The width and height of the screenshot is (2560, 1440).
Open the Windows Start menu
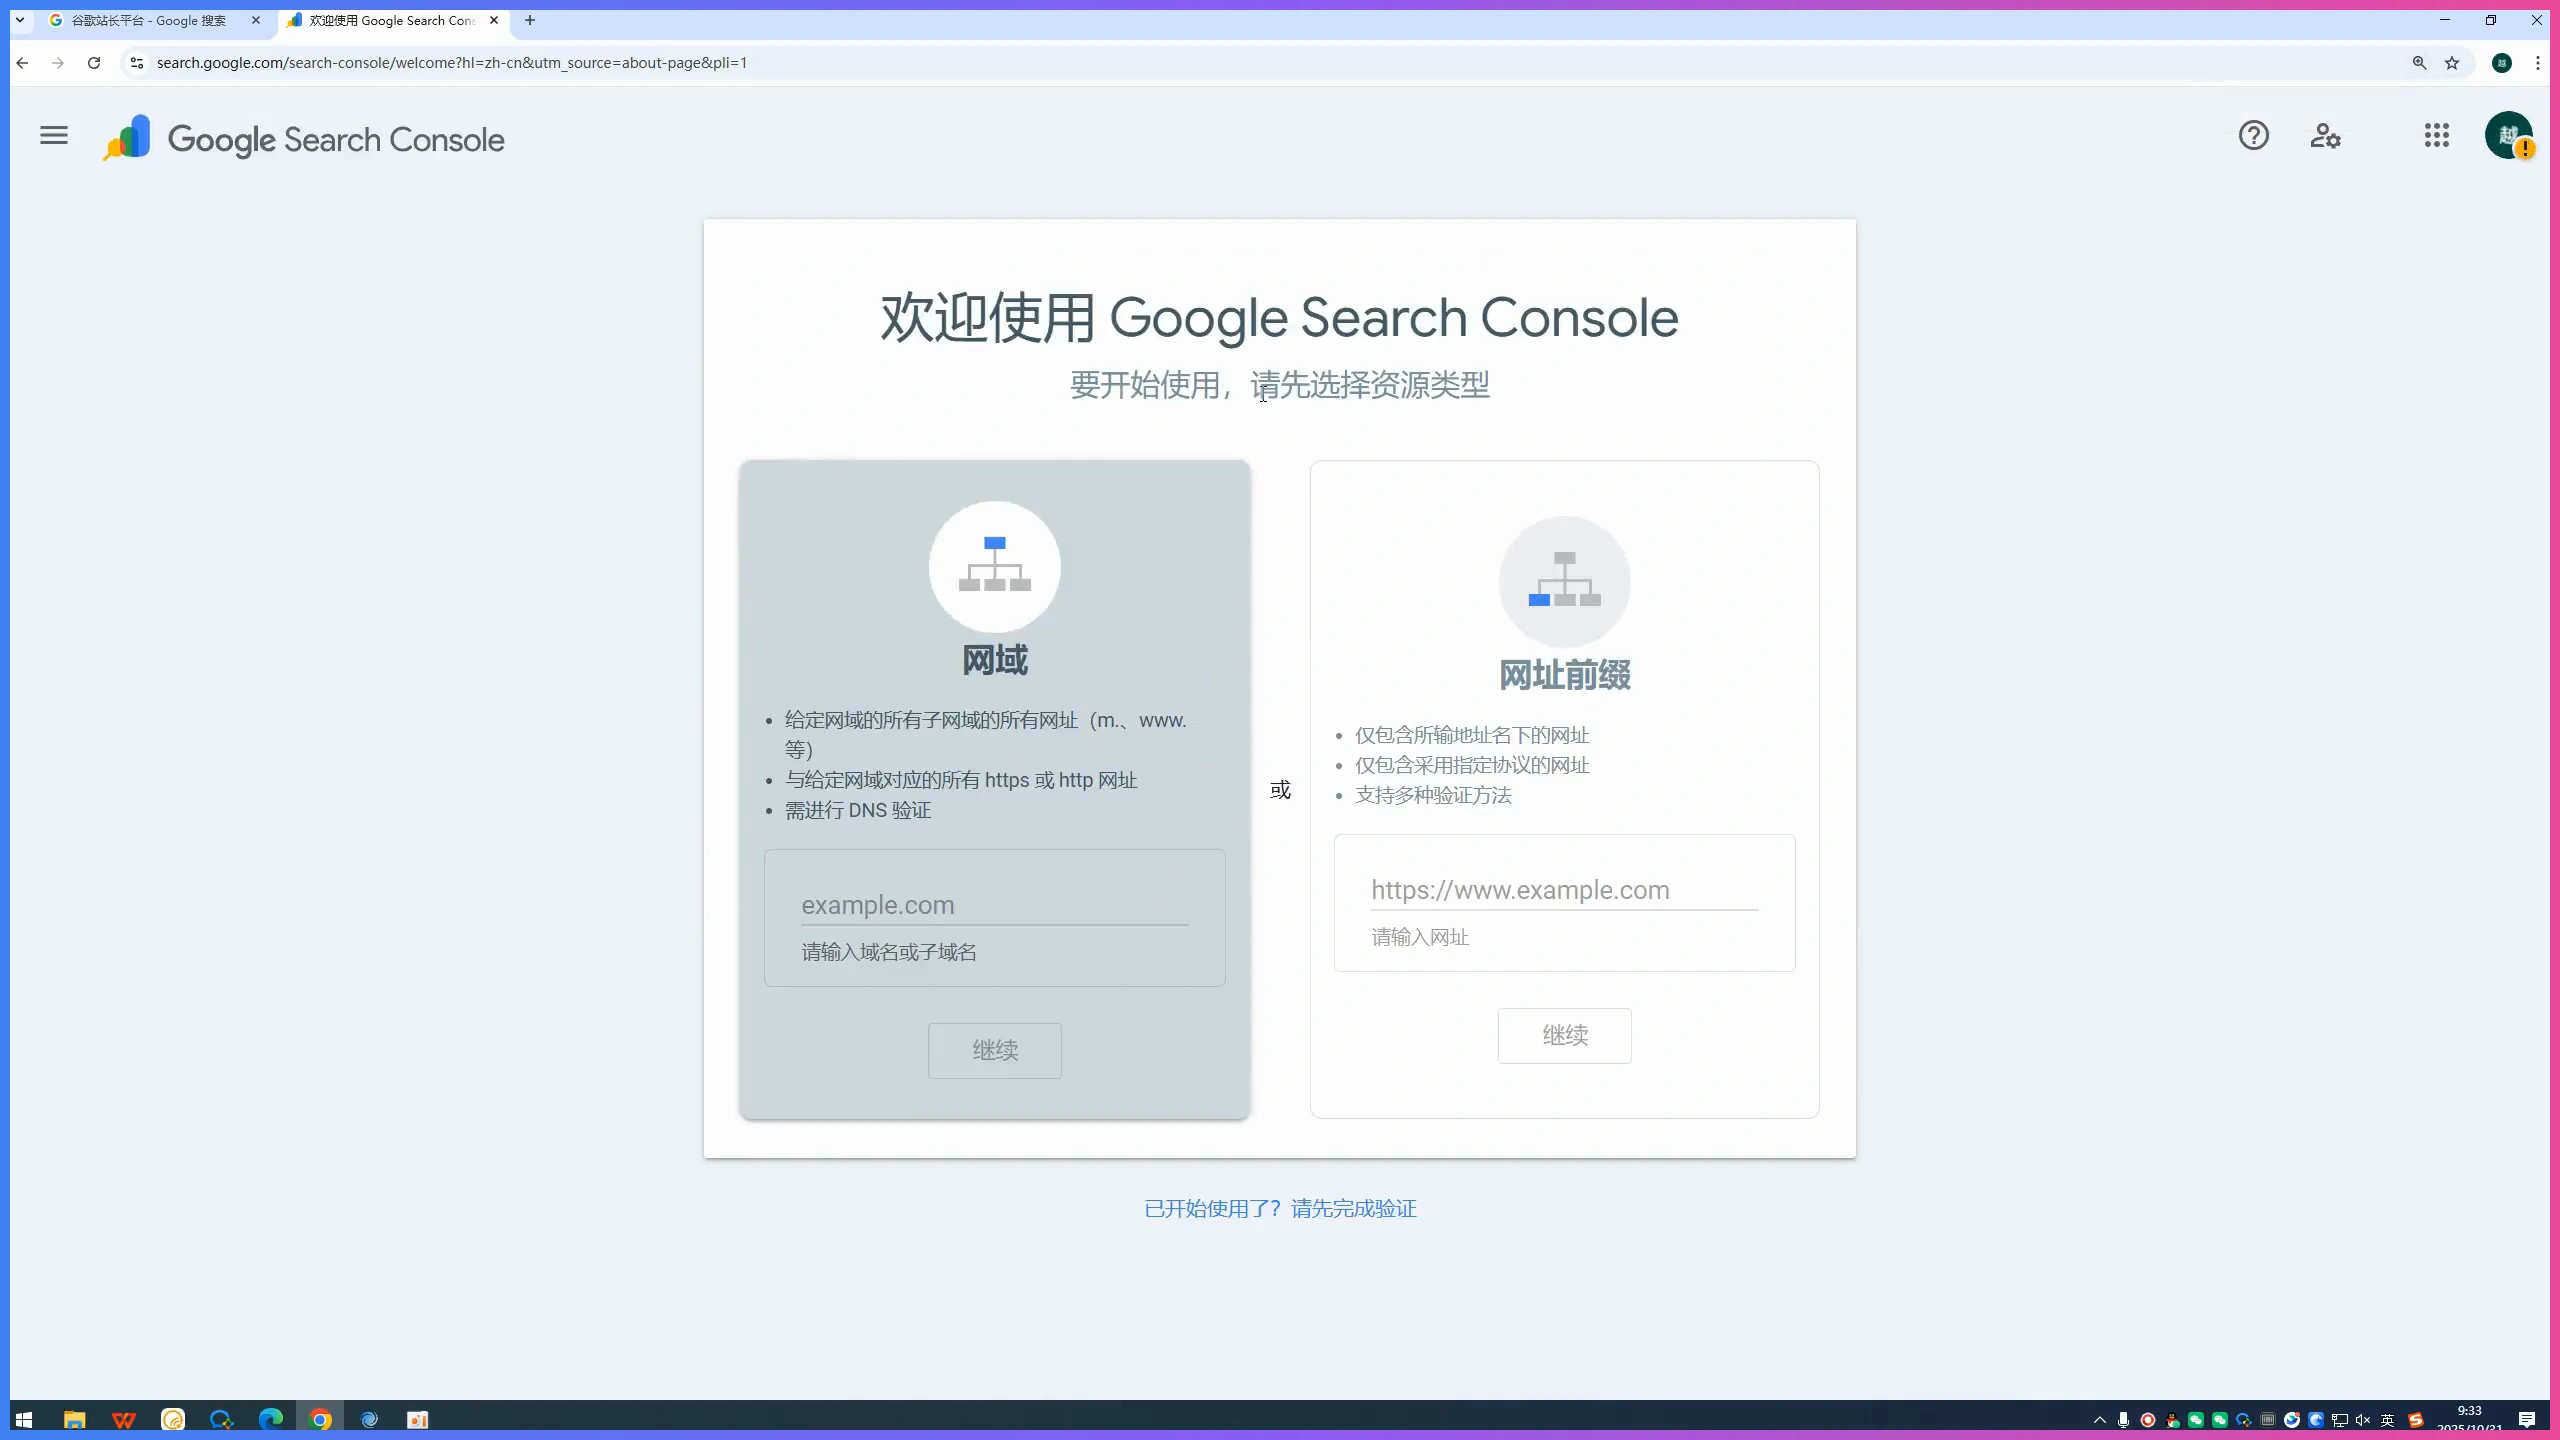24,1420
